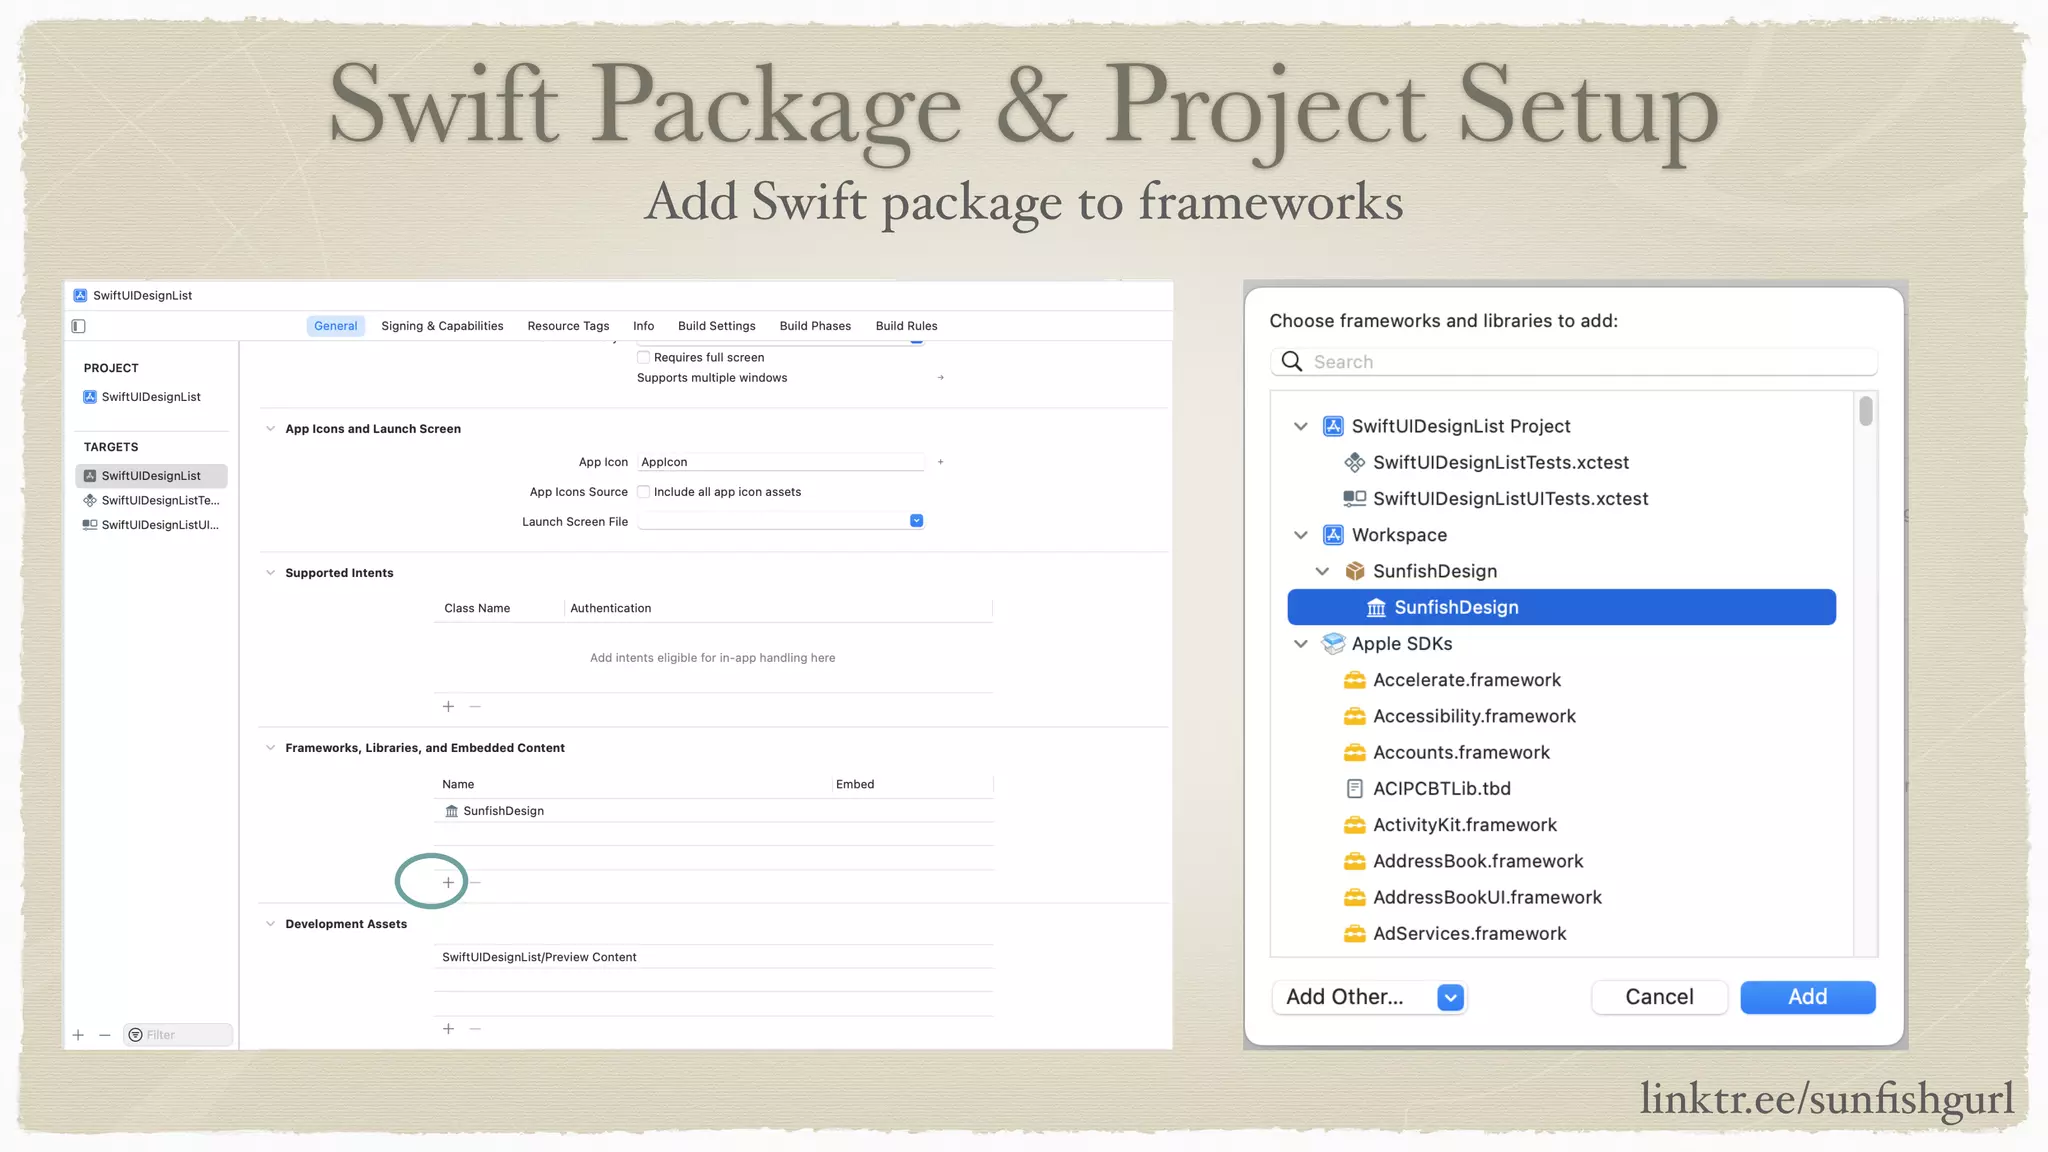Screen dimensions: 2048x1152
Task: Add a new target with plus icon
Action: (78, 1035)
